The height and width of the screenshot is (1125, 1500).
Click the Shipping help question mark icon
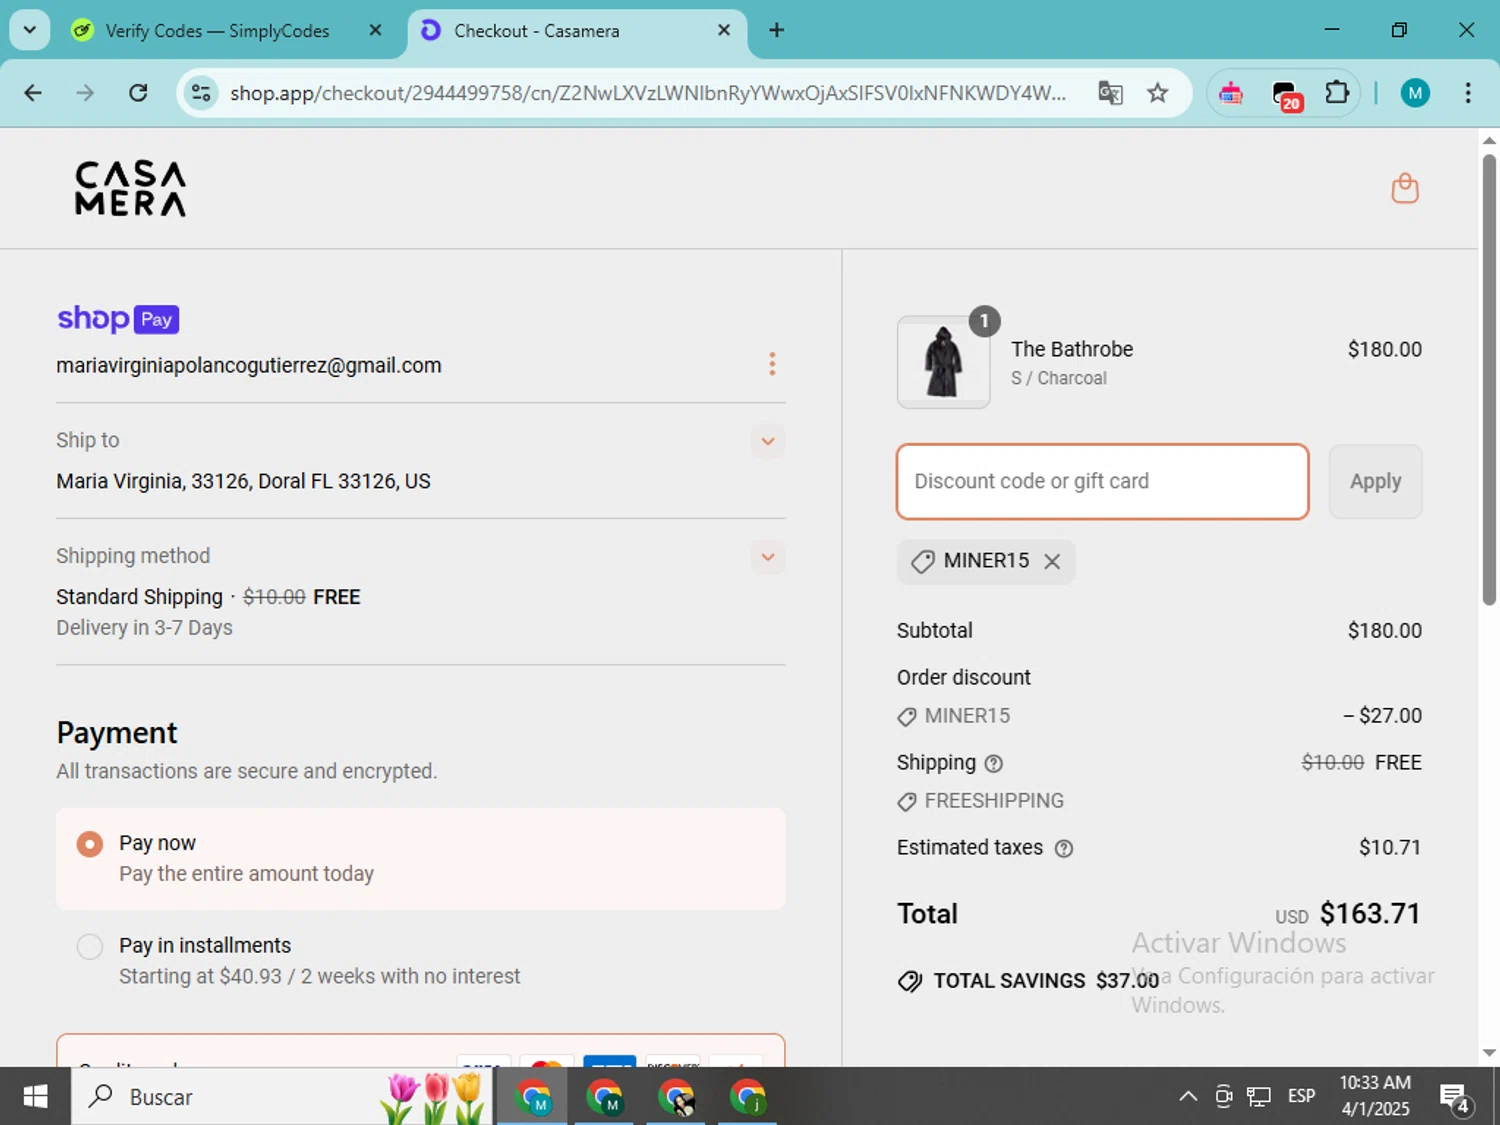(993, 764)
